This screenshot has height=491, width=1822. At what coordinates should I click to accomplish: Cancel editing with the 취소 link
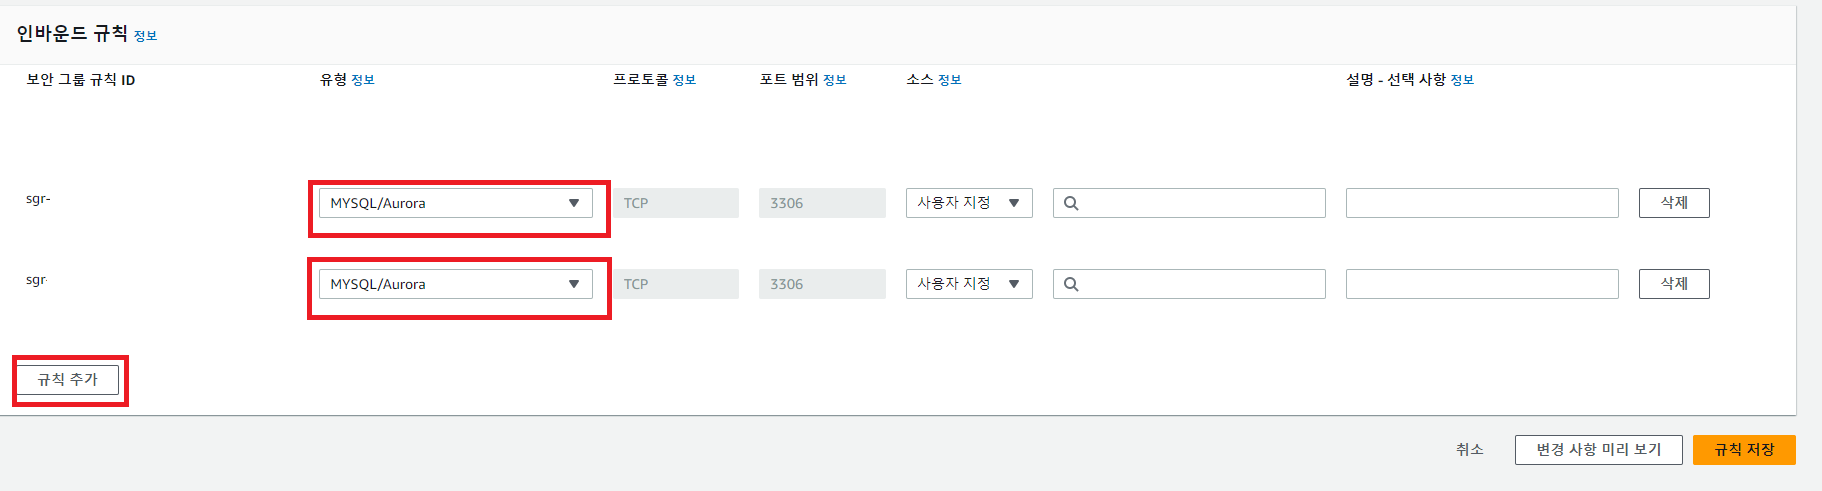pyautogui.click(x=1469, y=450)
